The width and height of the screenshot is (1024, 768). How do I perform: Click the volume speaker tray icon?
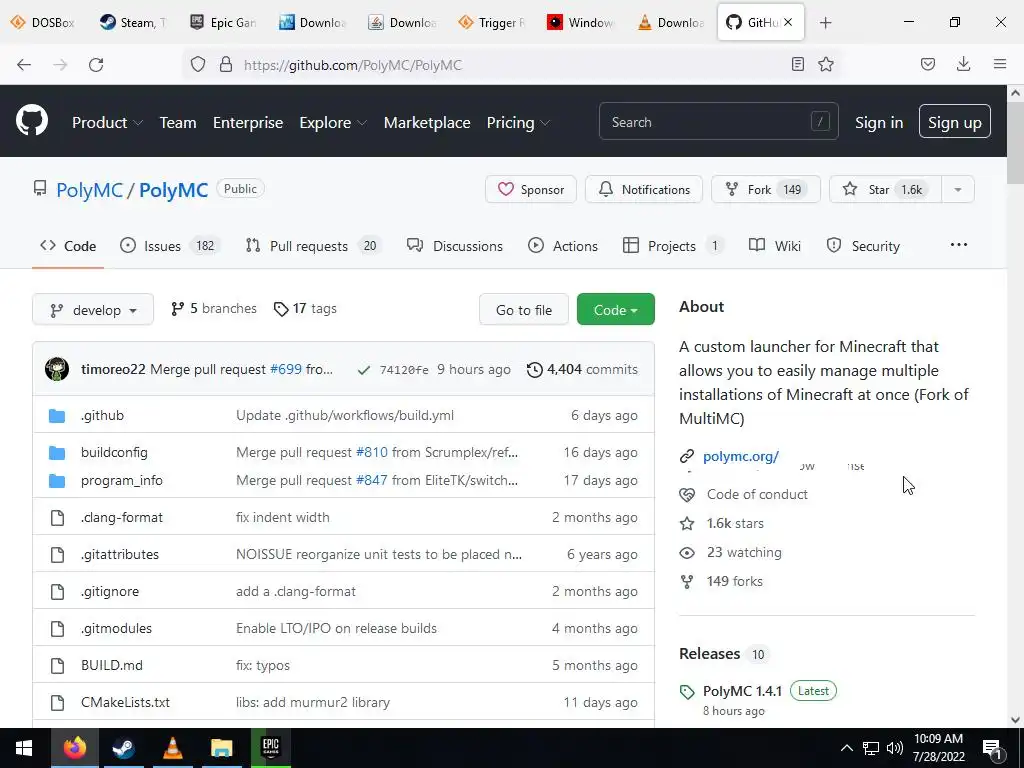pos(895,748)
